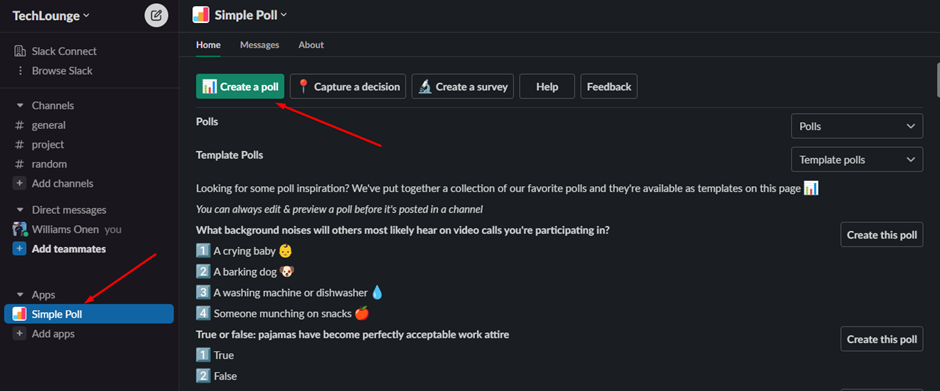Click the Feedback button
940x391 pixels.
click(609, 86)
